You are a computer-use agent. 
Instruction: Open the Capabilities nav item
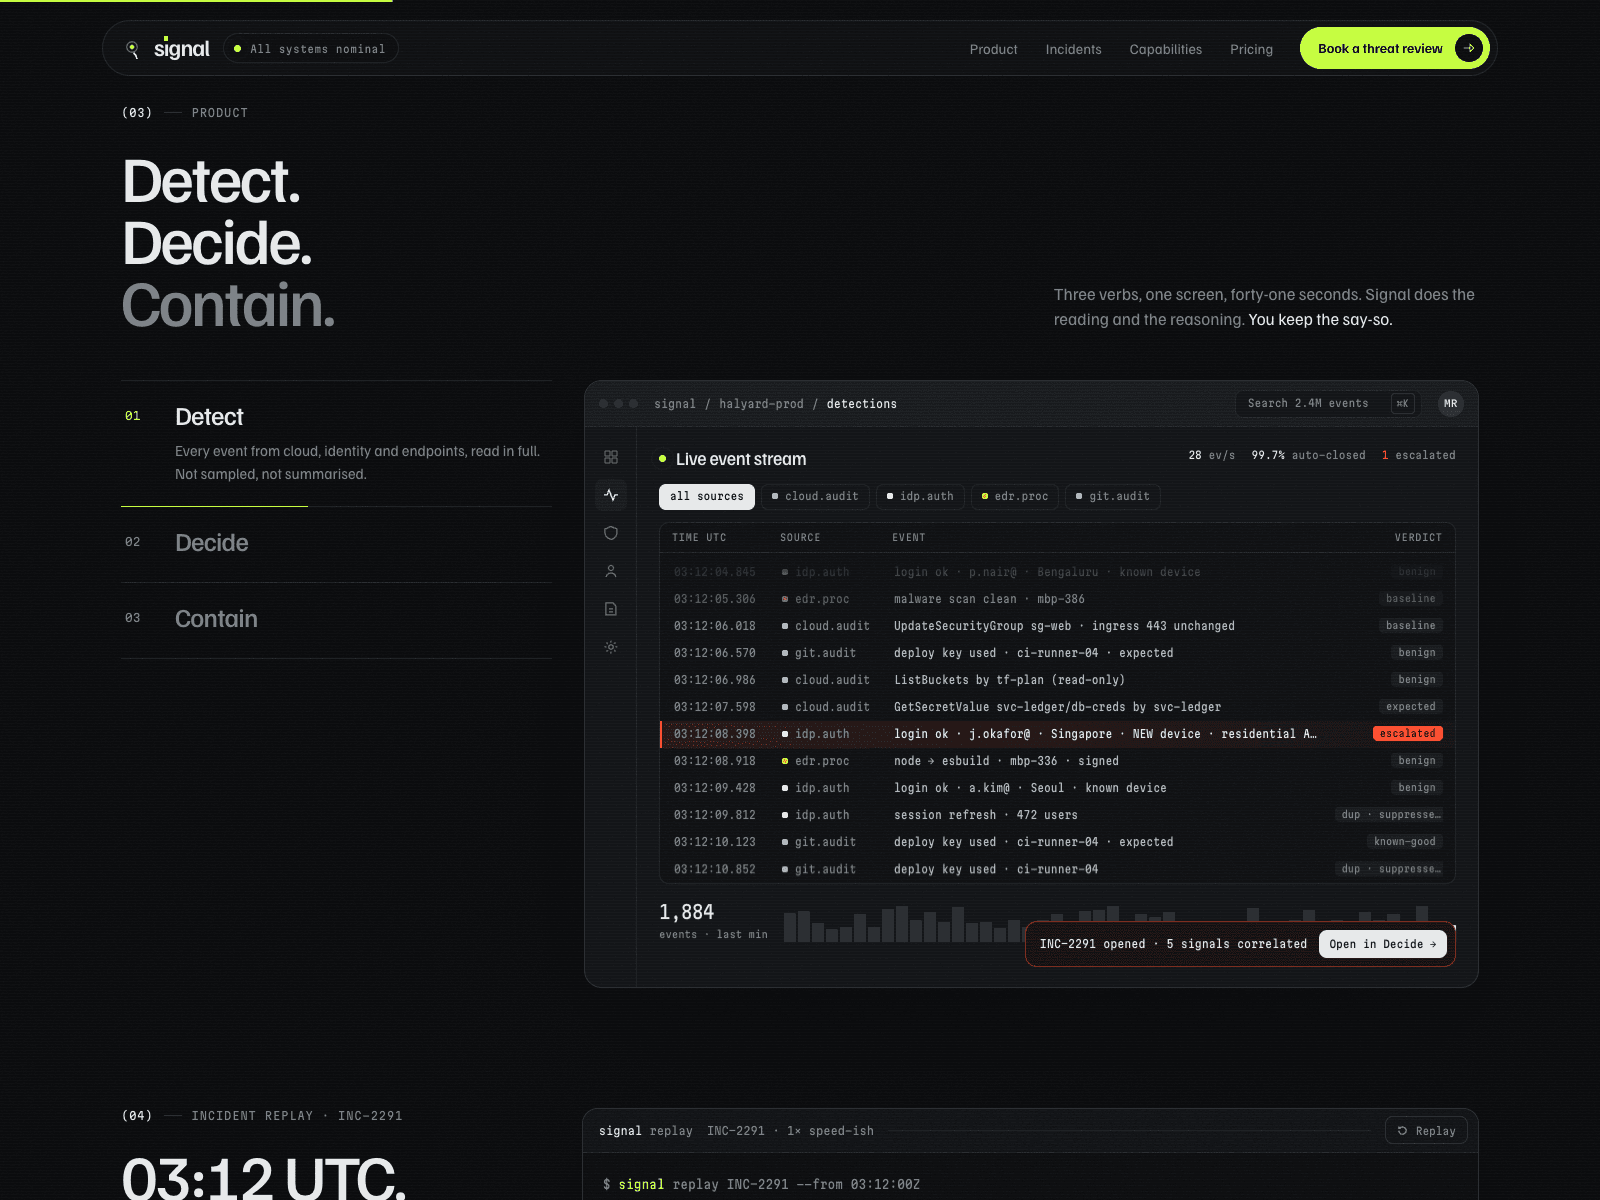tap(1166, 49)
